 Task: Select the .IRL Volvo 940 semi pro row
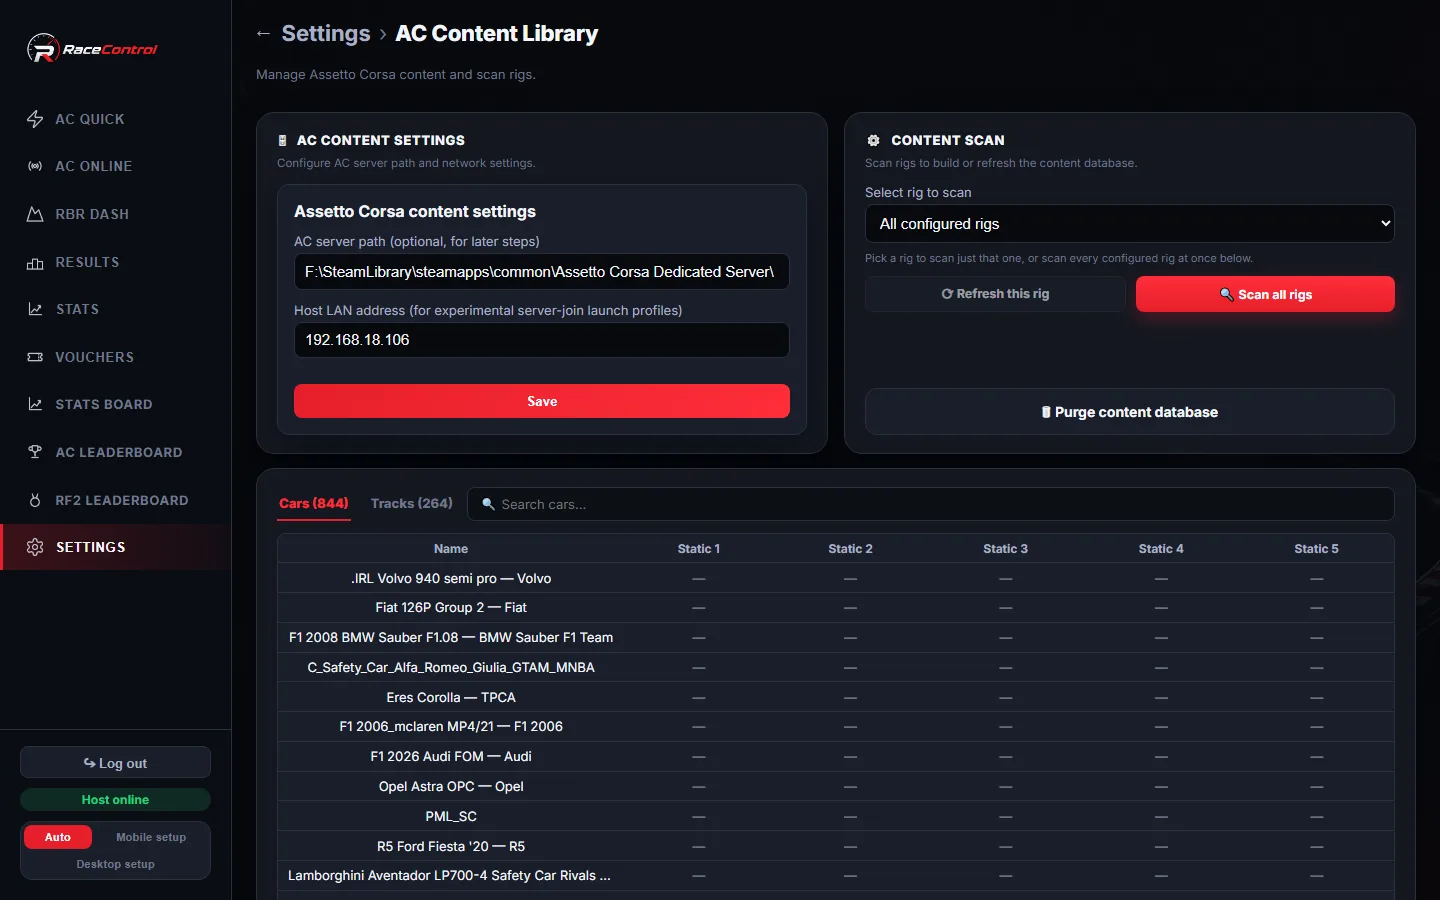coord(835,578)
